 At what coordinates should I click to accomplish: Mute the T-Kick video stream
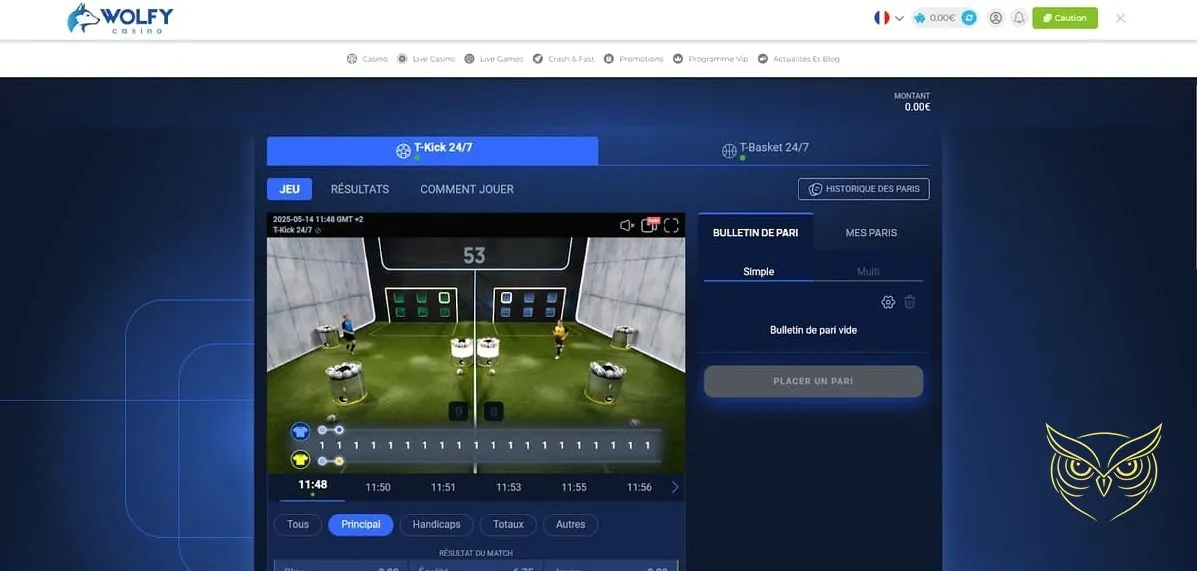tap(627, 225)
